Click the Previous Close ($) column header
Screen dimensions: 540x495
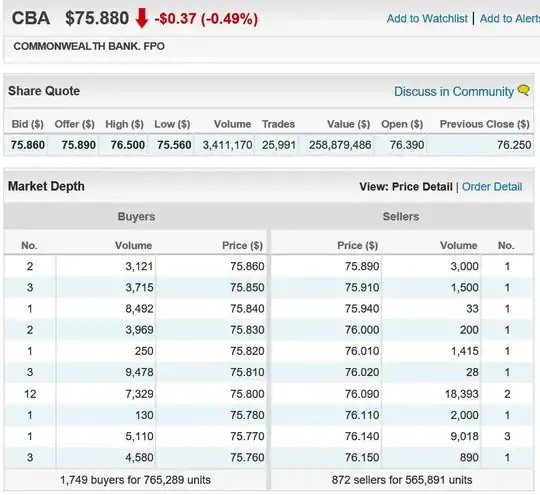click(485, 124)
